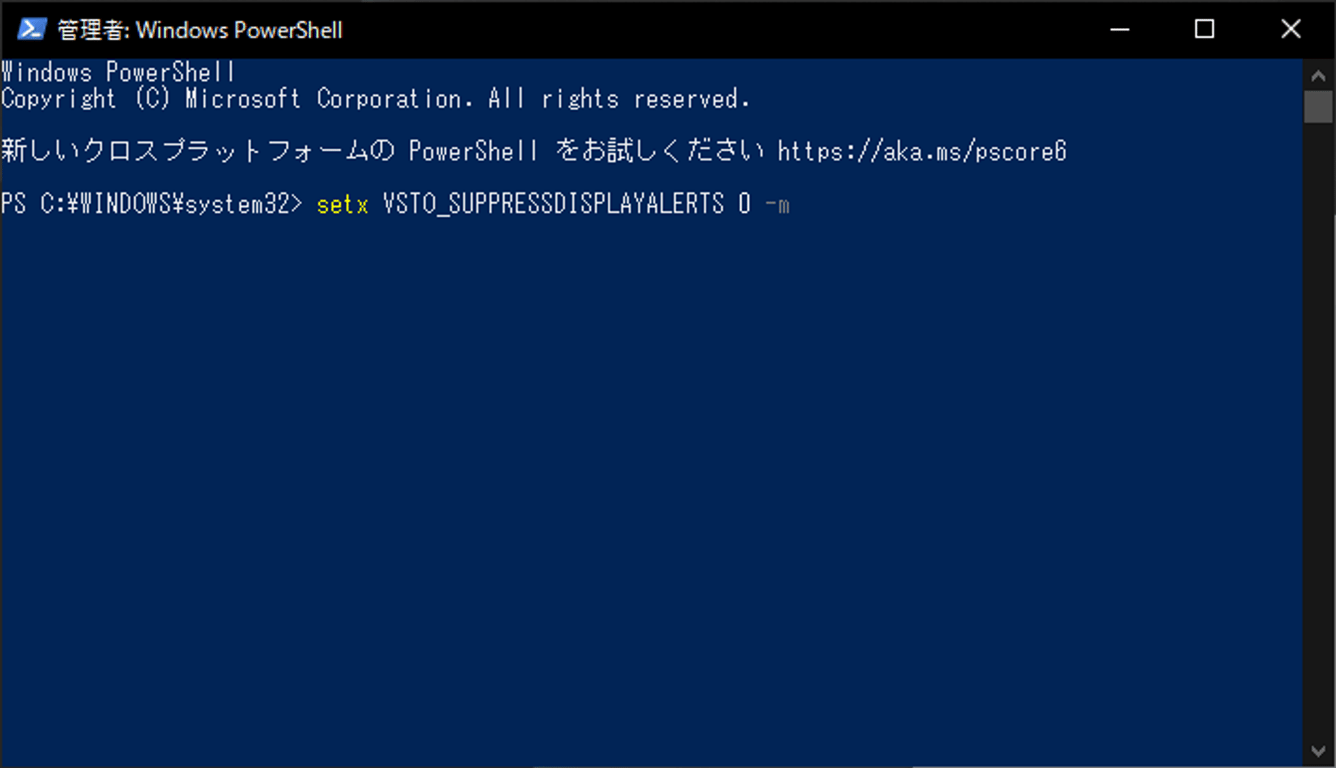
Task: Click the 0 value in the command
Action: pos(744,205)
